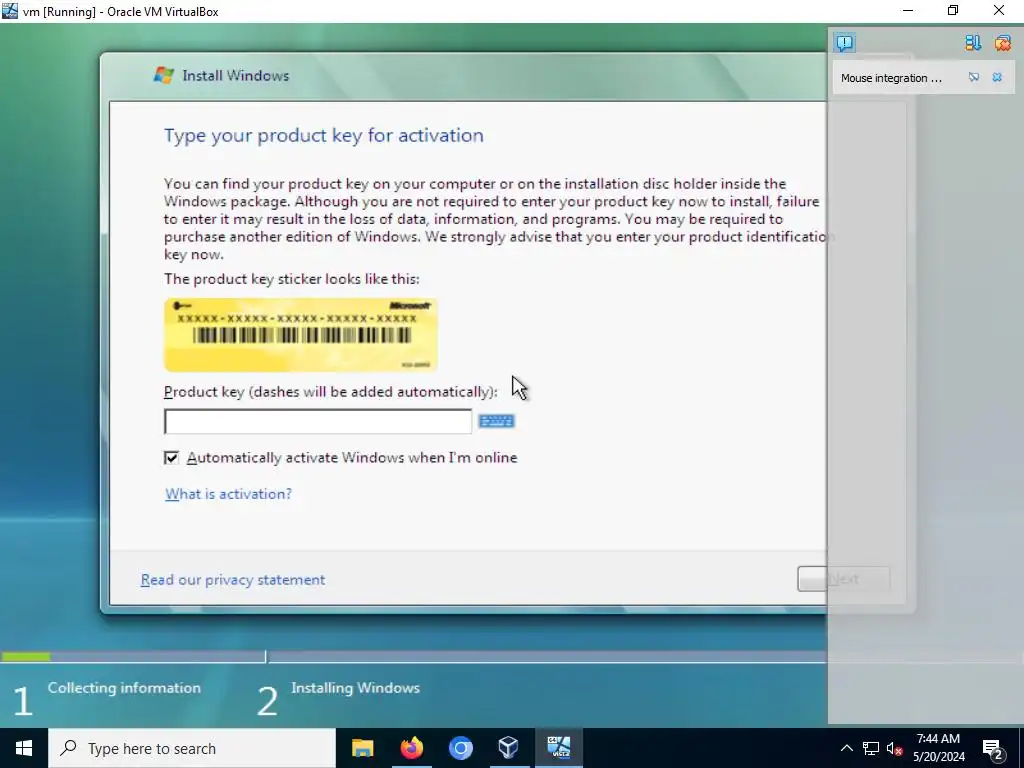Click the Next button
1024x768 pixels.
[843, 579]
